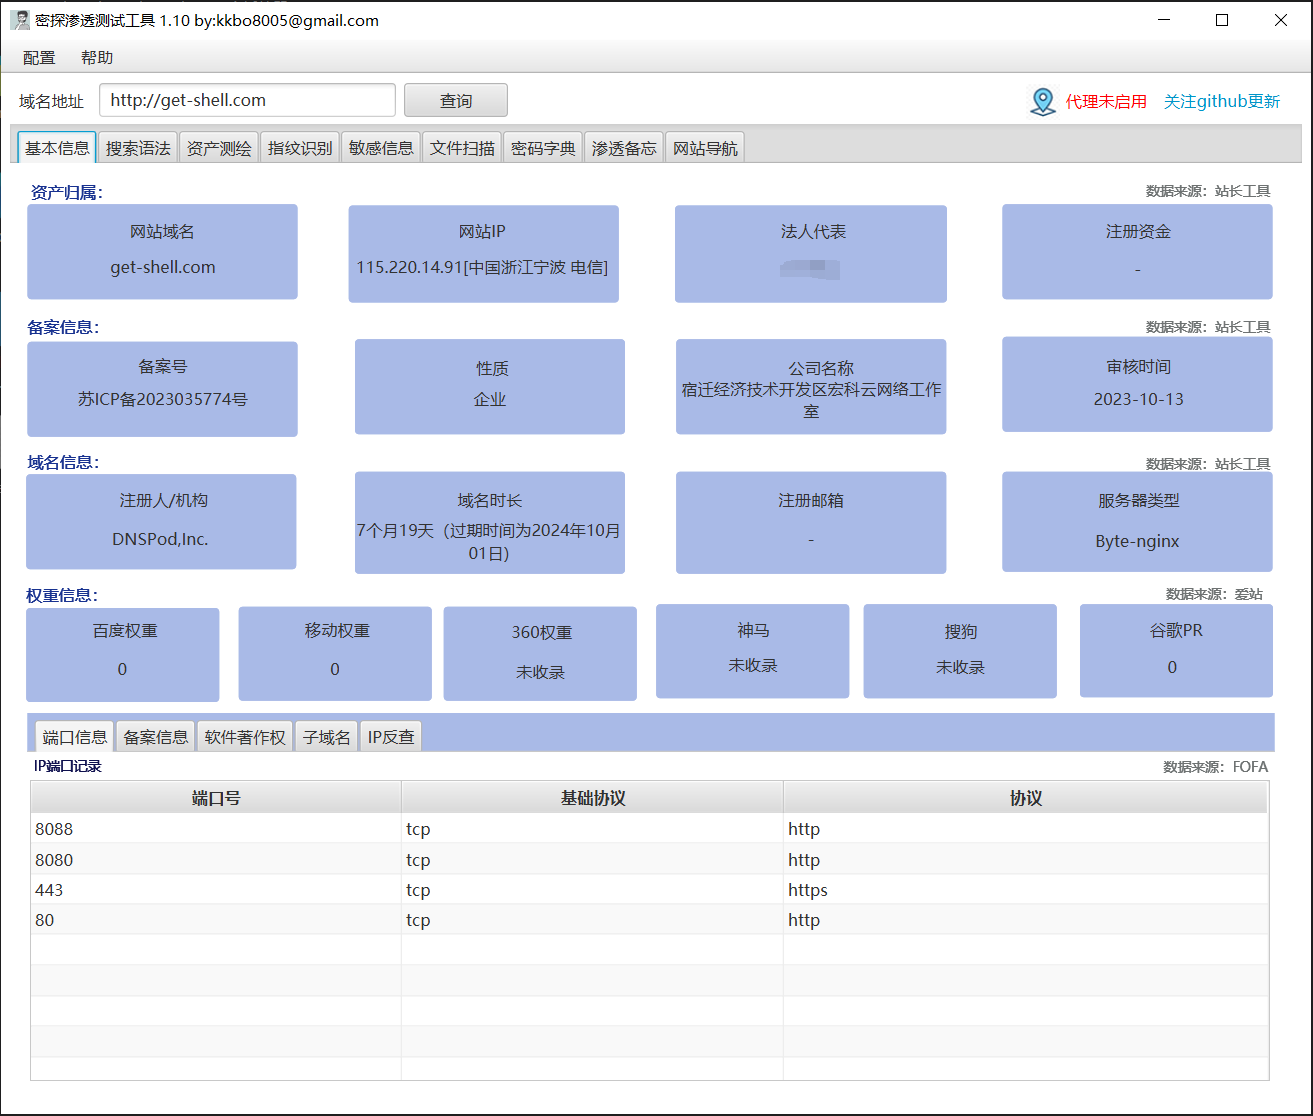This screenshot has height=1116, width=1313.
Task: Switch to the 基本信息 tab
Action: (57, 148)
